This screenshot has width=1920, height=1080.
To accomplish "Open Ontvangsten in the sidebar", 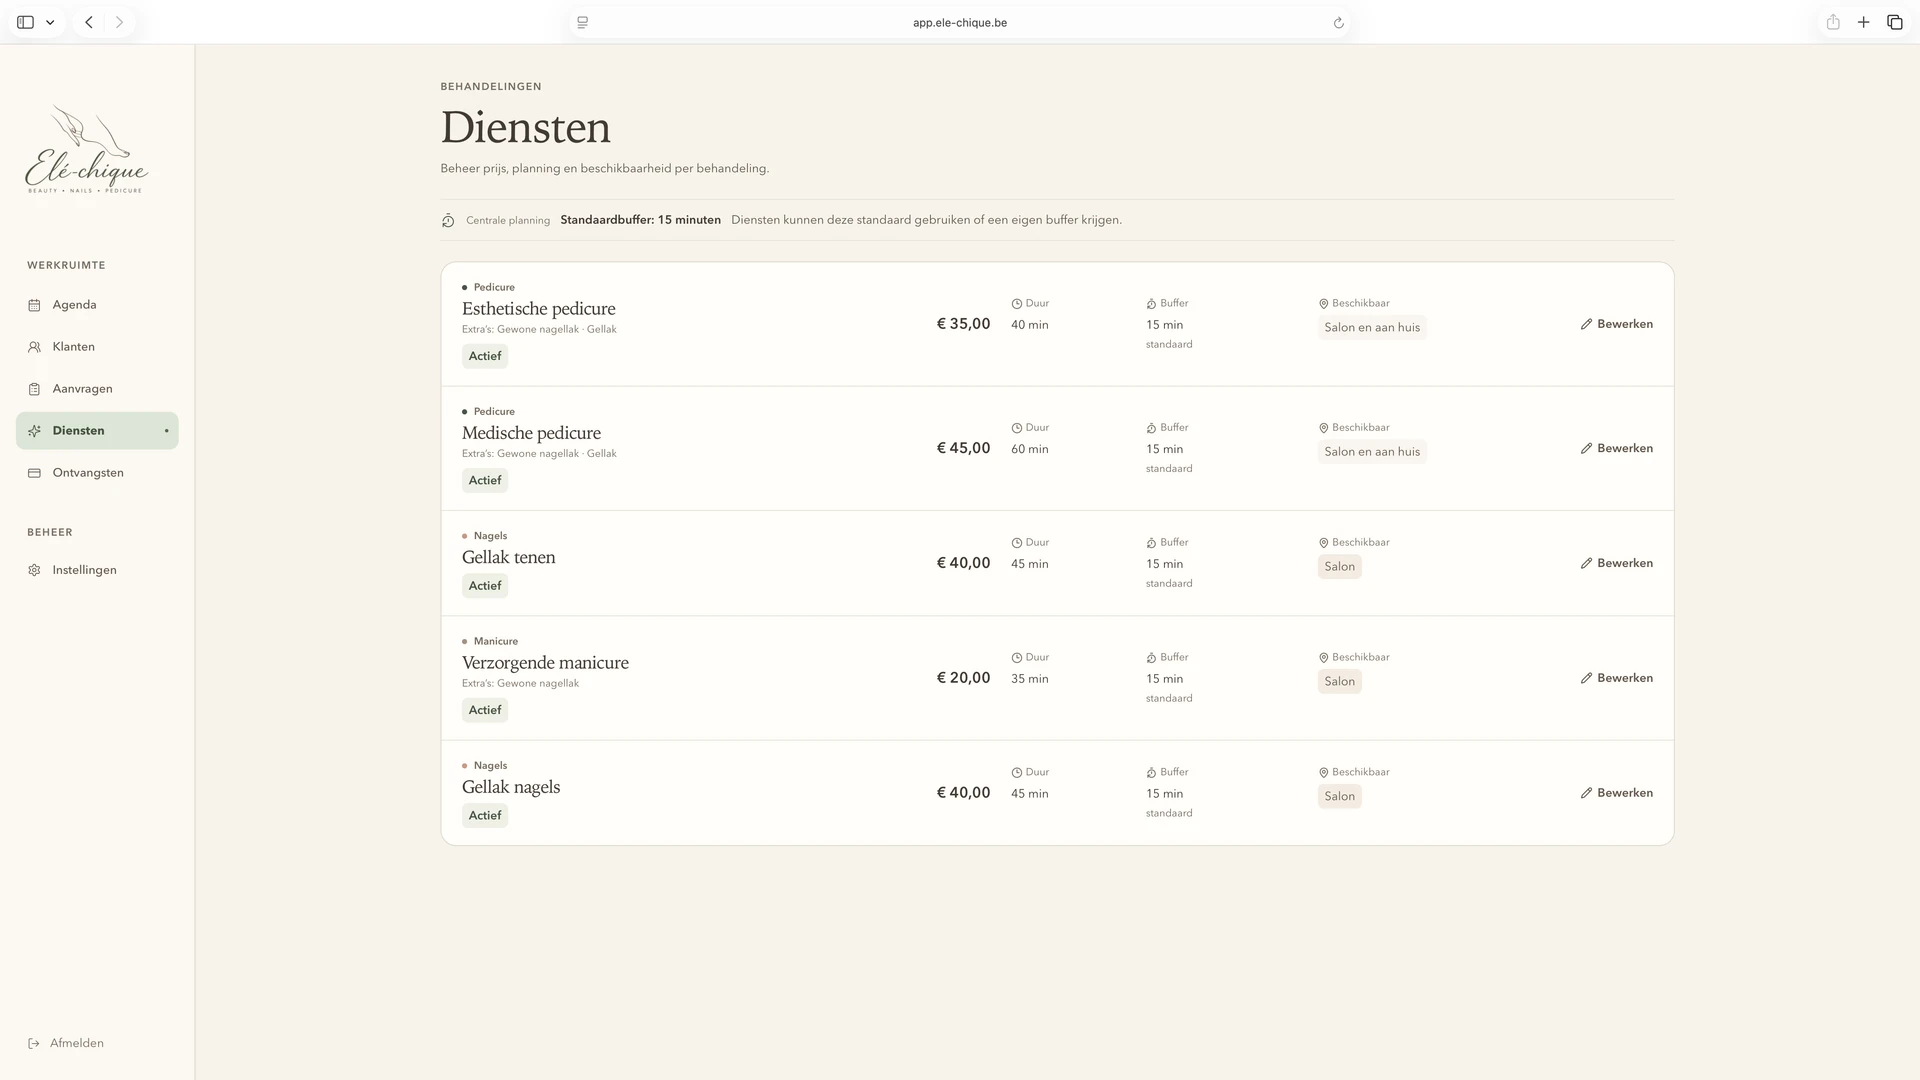I will click(97, 473).
